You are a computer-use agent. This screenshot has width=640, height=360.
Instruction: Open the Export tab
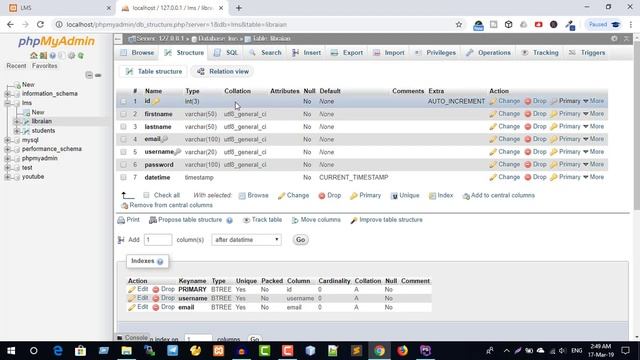click(x=347, y=53)
